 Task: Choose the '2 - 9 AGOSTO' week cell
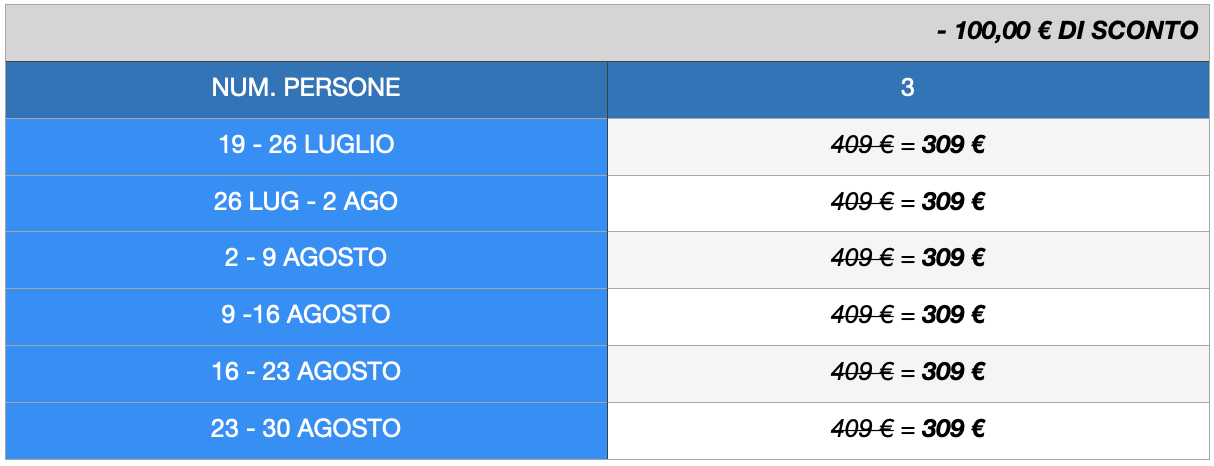click(x=306, y=258)
